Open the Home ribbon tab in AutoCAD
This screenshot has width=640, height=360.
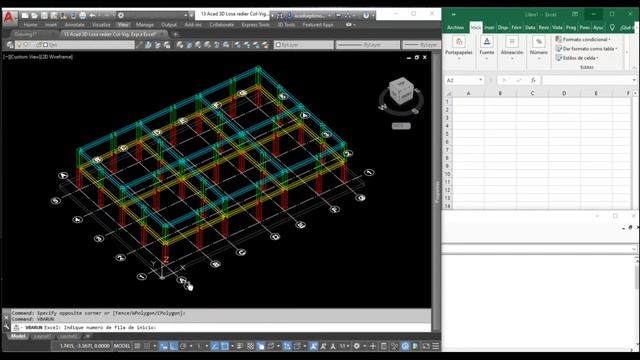[x=30, y=25]
